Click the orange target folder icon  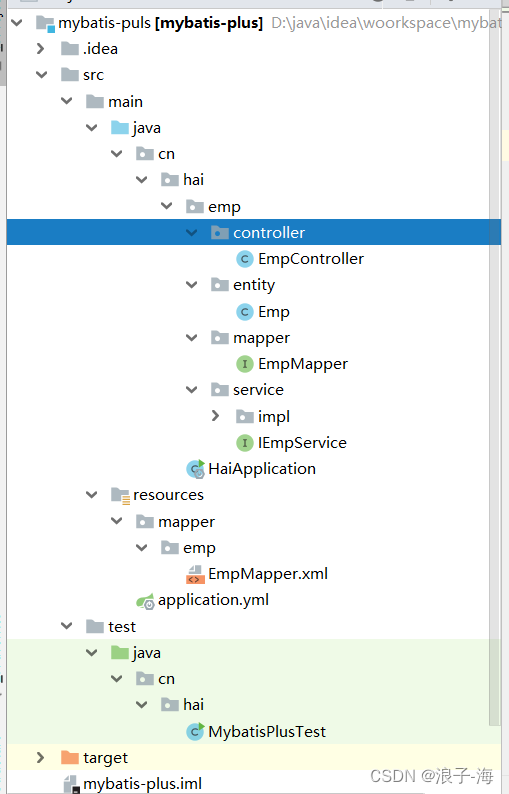click(x=69, y=758)
